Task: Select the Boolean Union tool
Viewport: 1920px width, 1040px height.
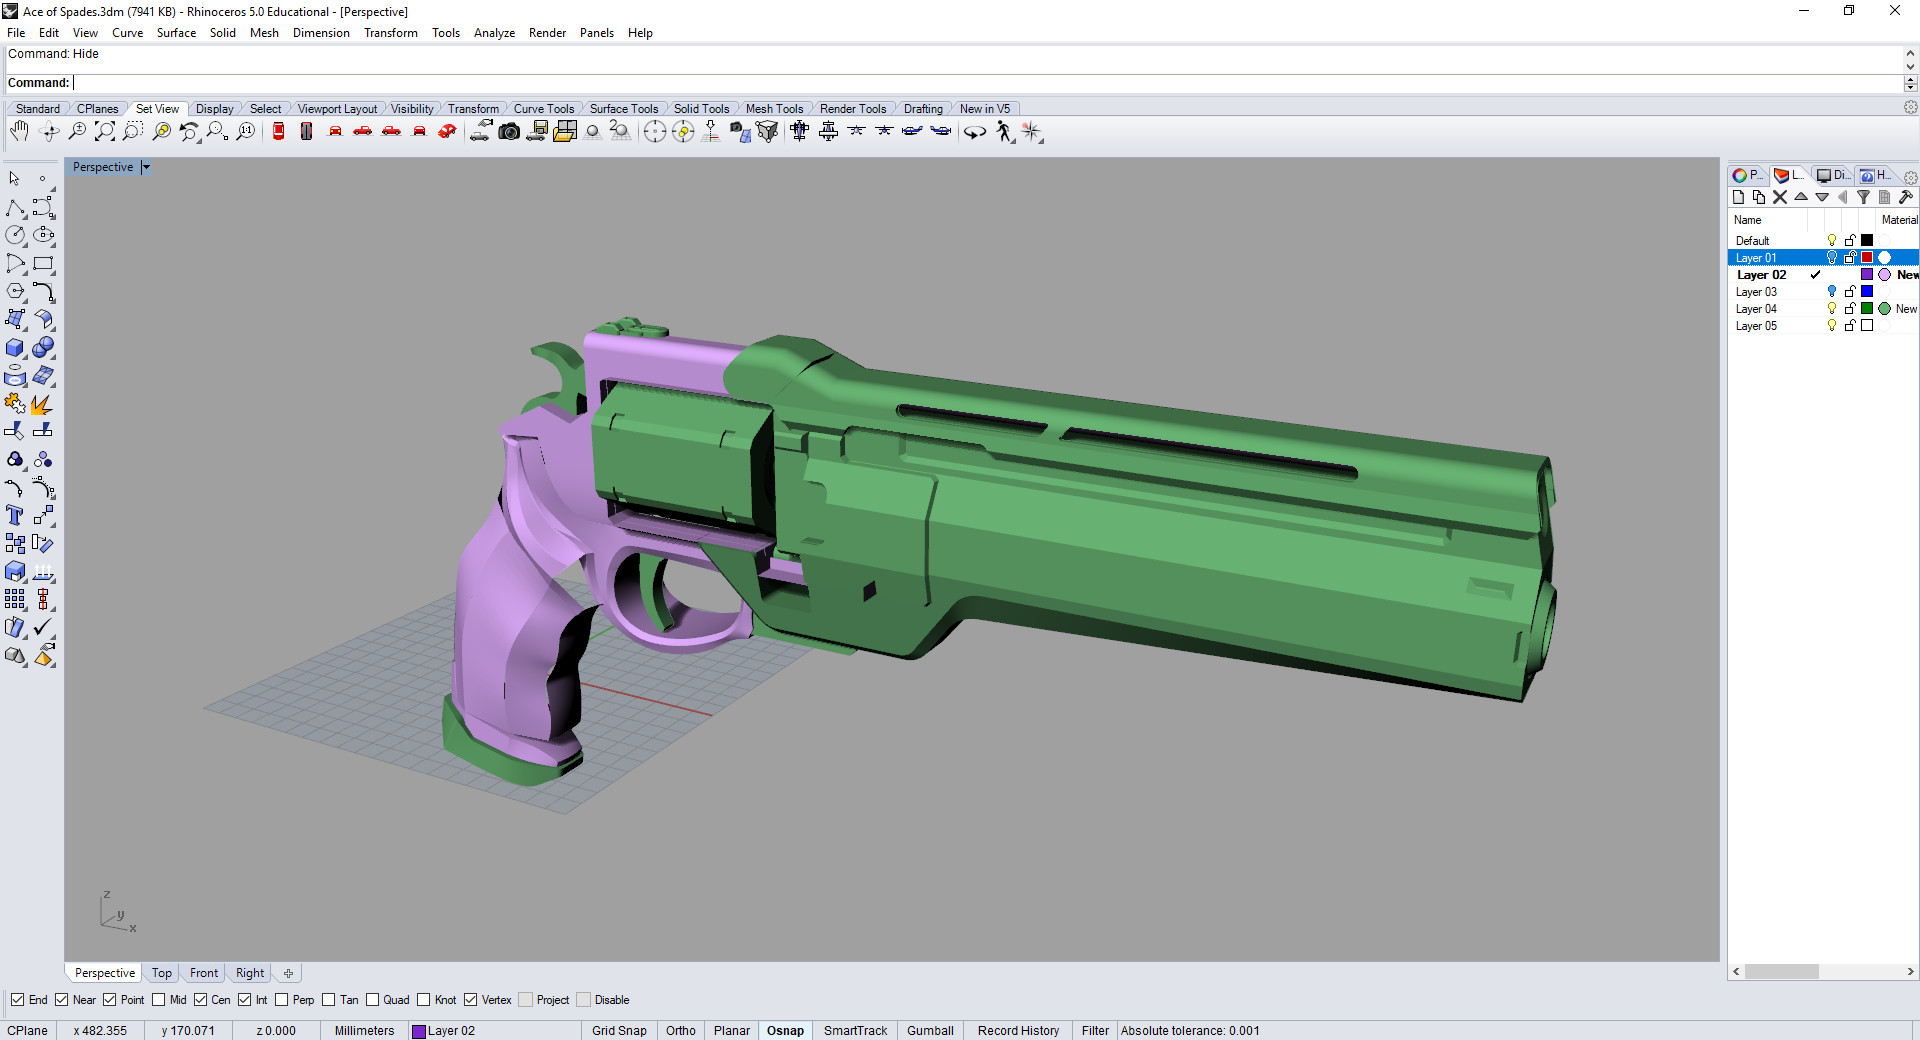Action: [43, 348]
